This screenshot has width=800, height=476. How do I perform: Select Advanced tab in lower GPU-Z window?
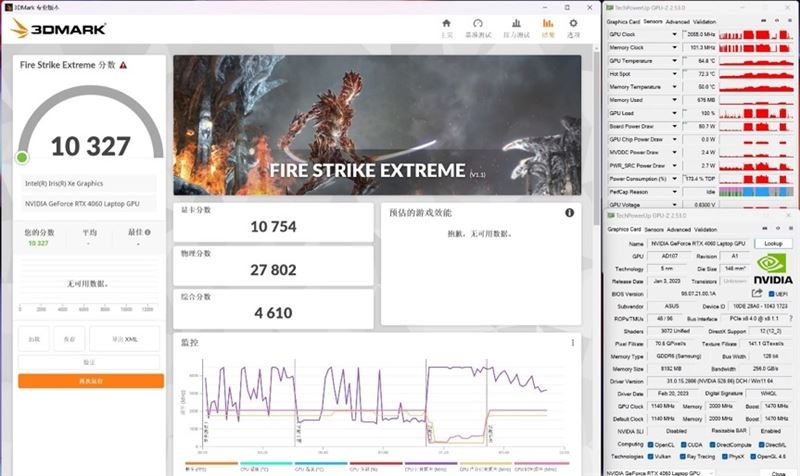[679, 230]
